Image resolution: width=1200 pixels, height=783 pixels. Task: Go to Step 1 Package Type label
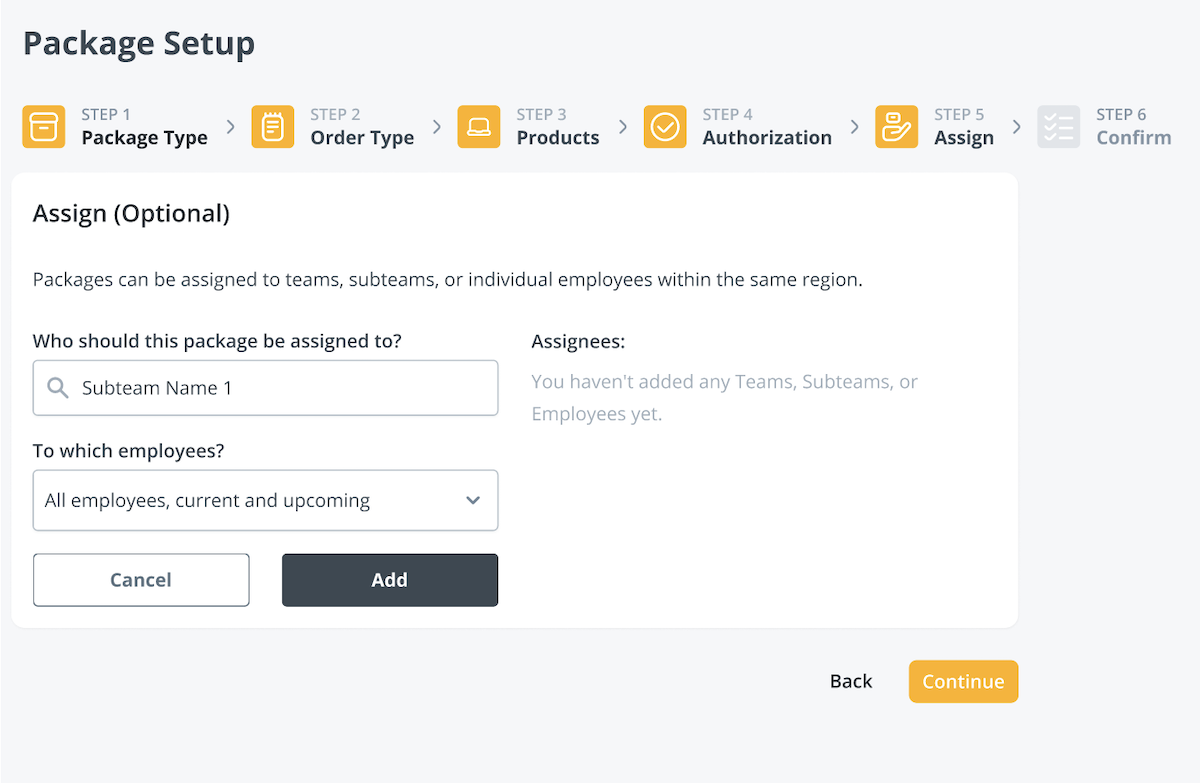pyautogui.click(x=144, y=137)
